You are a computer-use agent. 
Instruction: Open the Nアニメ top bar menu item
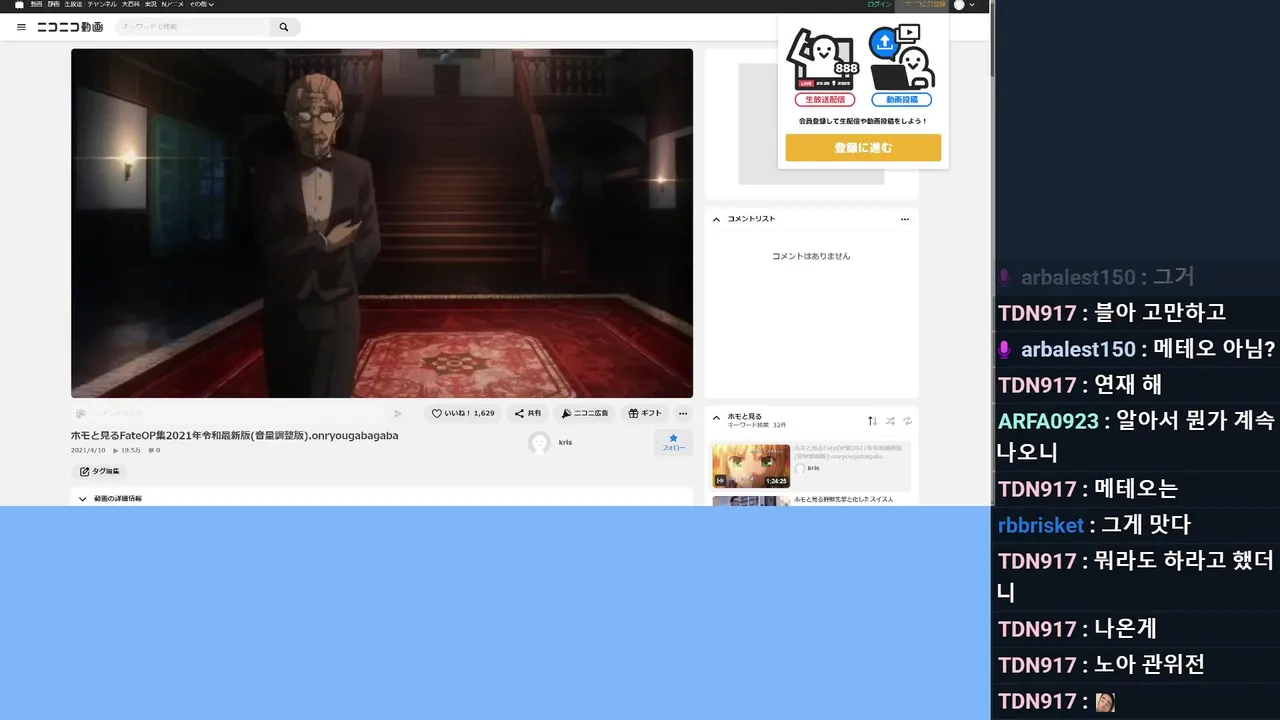tap(173, 5)
